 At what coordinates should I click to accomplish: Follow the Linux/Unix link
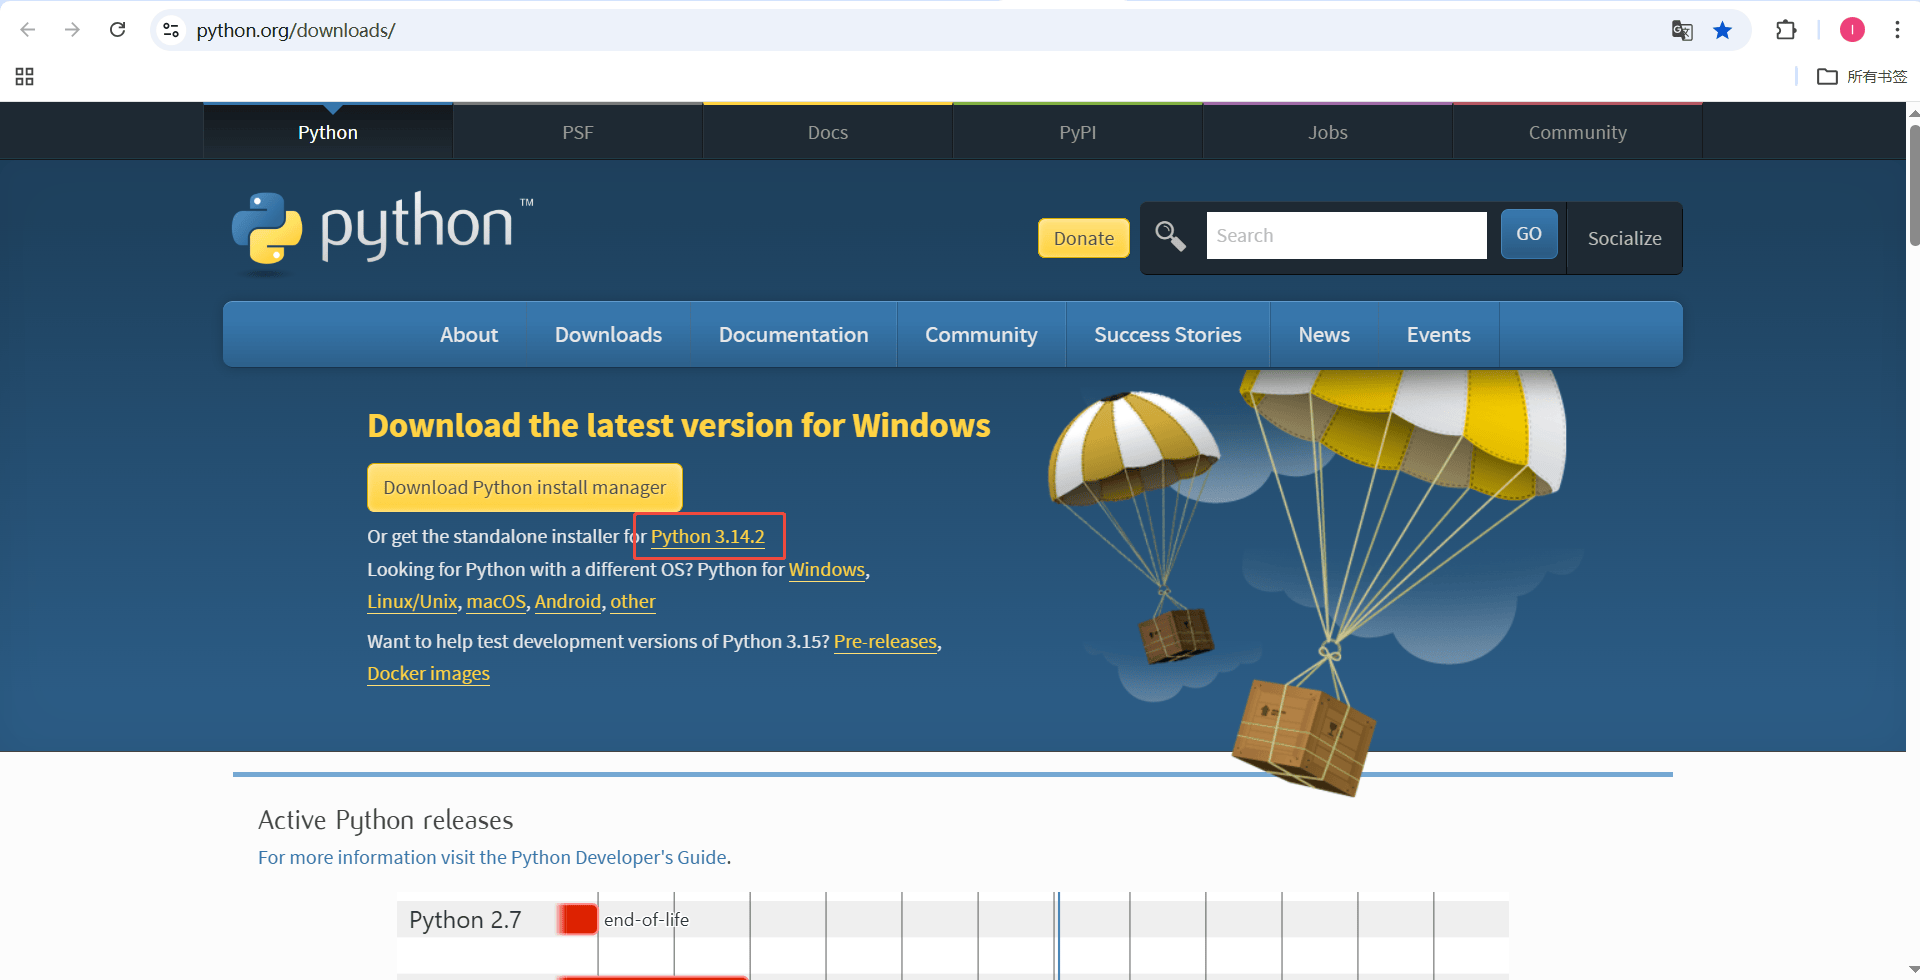click(412, 602)
